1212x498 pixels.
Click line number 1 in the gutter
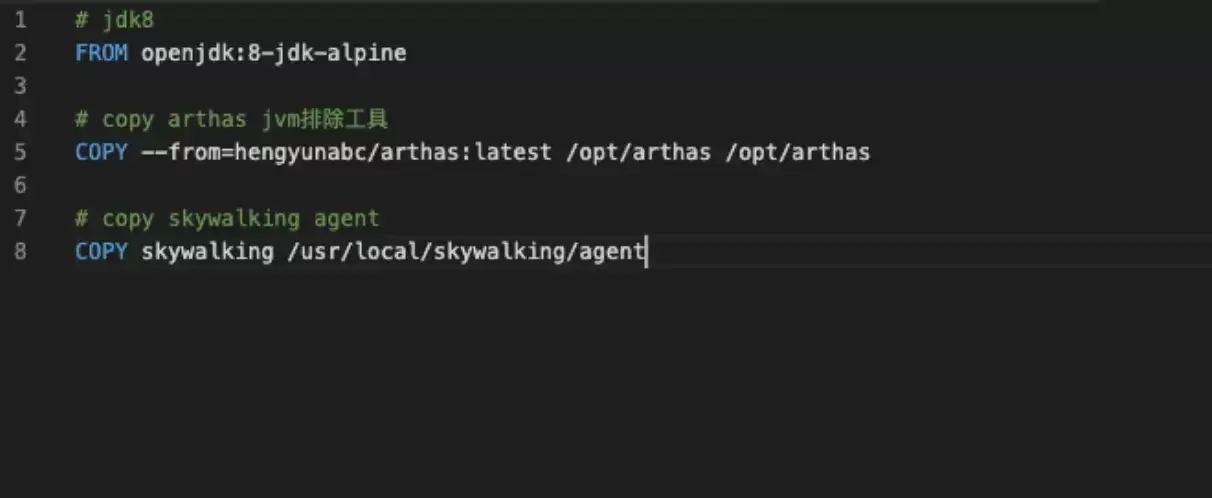coord(20,20)
